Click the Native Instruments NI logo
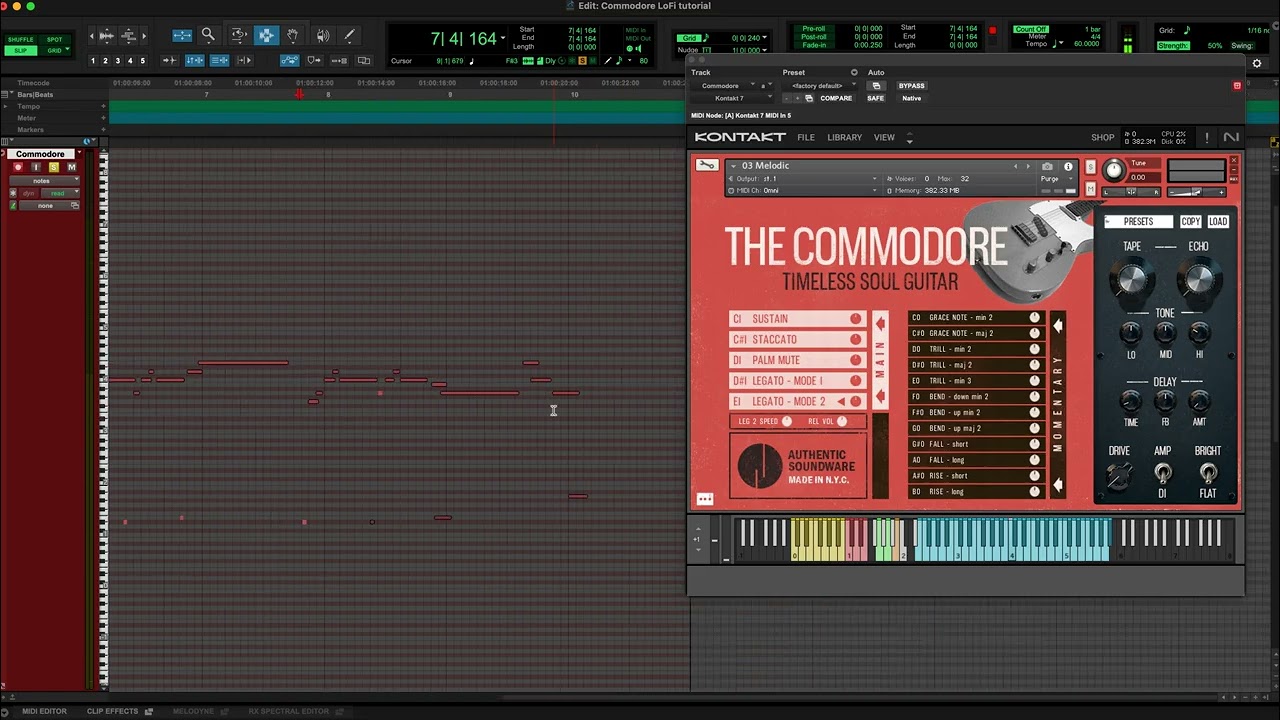The image size is (1280, 720). click(x=1231, y=137)
